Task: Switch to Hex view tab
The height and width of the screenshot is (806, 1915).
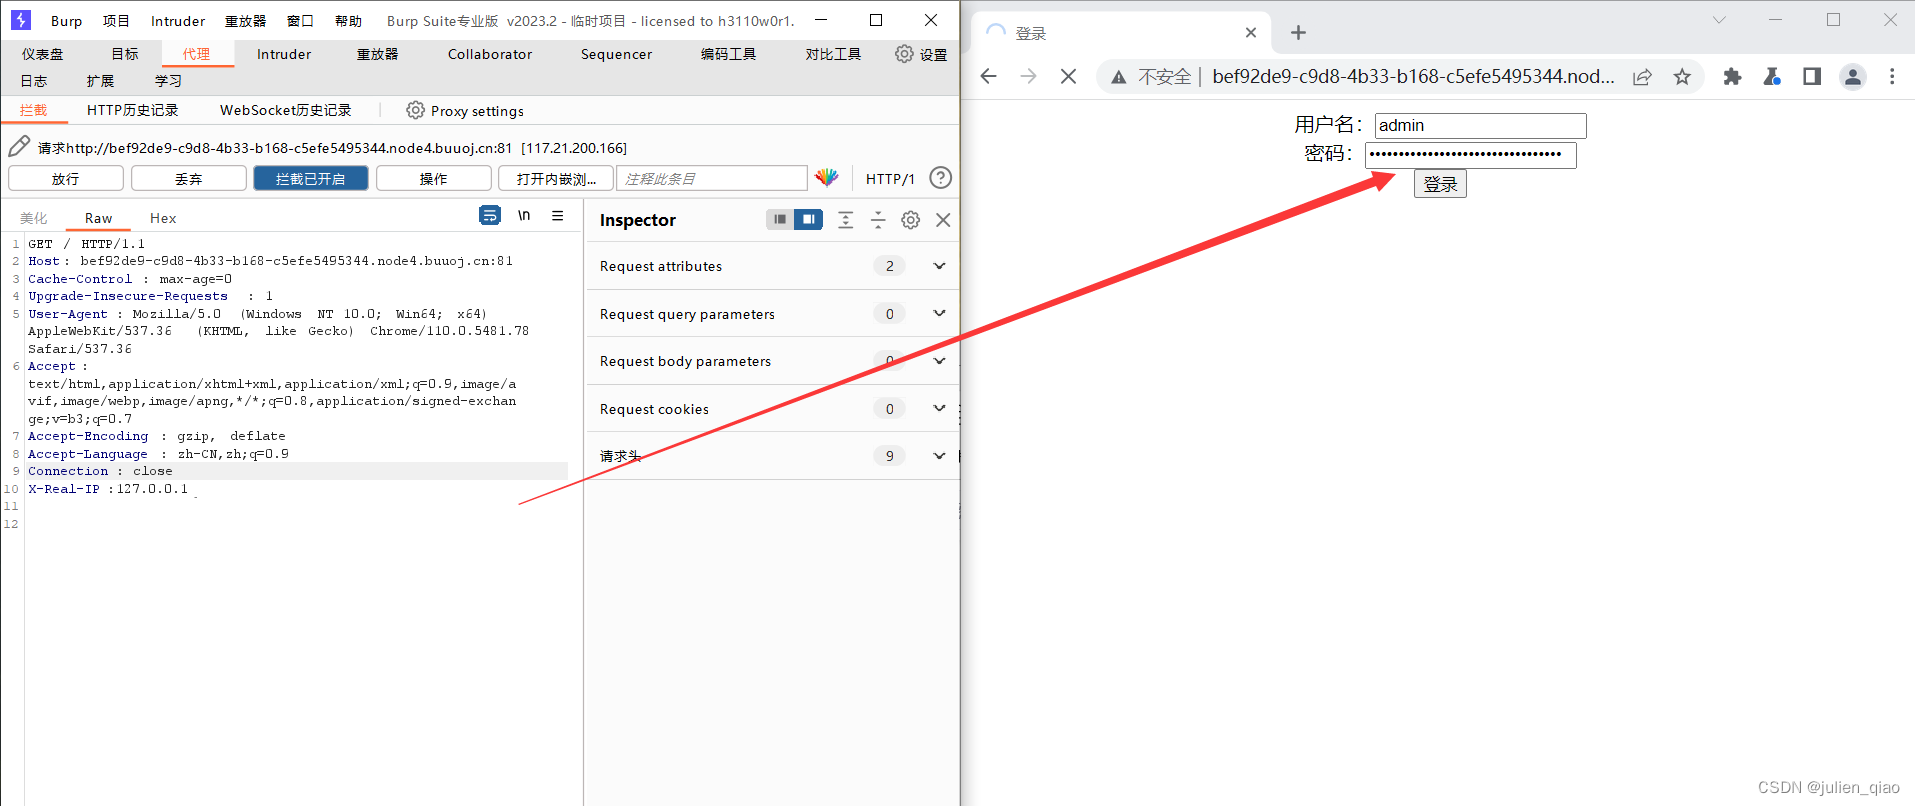Action: pos(163,218)
